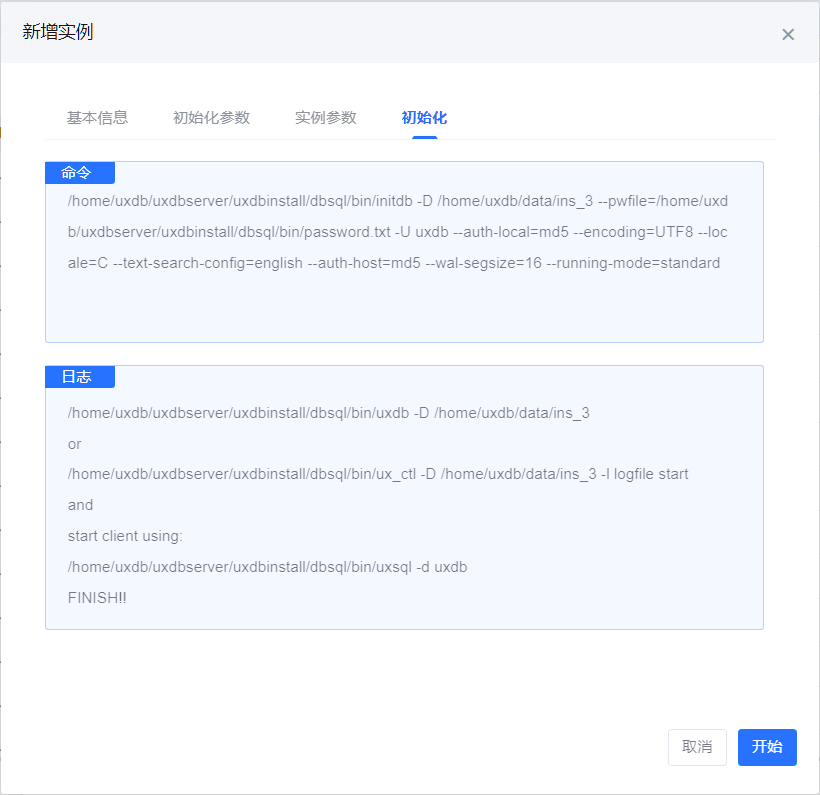The width and height of the screenshot is (820, 795).
Task: Click the 'start client using:' log line
Action: pyautogui.click(x=125, y=536)
